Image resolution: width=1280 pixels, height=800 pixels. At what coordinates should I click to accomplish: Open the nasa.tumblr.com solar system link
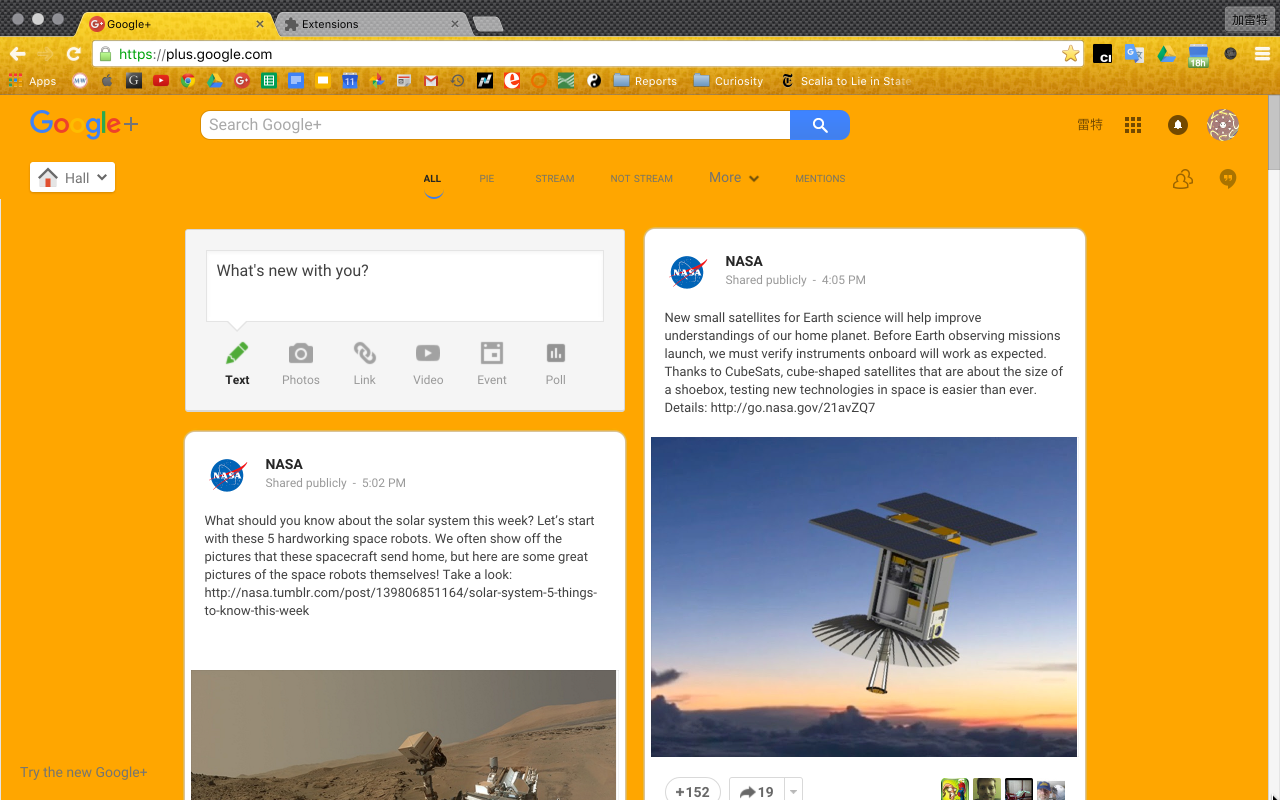(401, 602)
